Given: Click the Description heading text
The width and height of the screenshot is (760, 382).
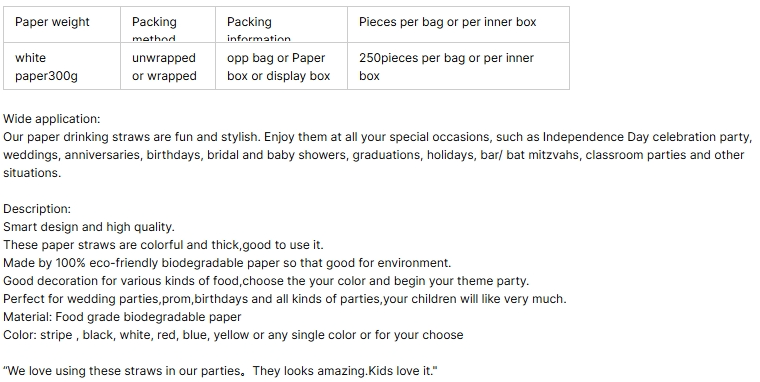Looking at the screenshot, I should click(x=37, y=209).
